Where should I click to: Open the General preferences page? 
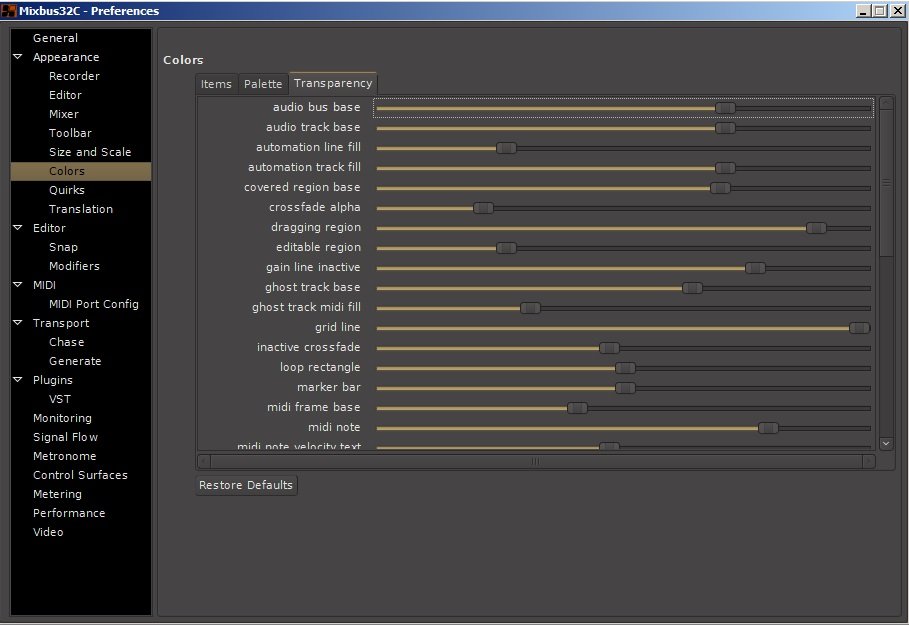(55, 38)
